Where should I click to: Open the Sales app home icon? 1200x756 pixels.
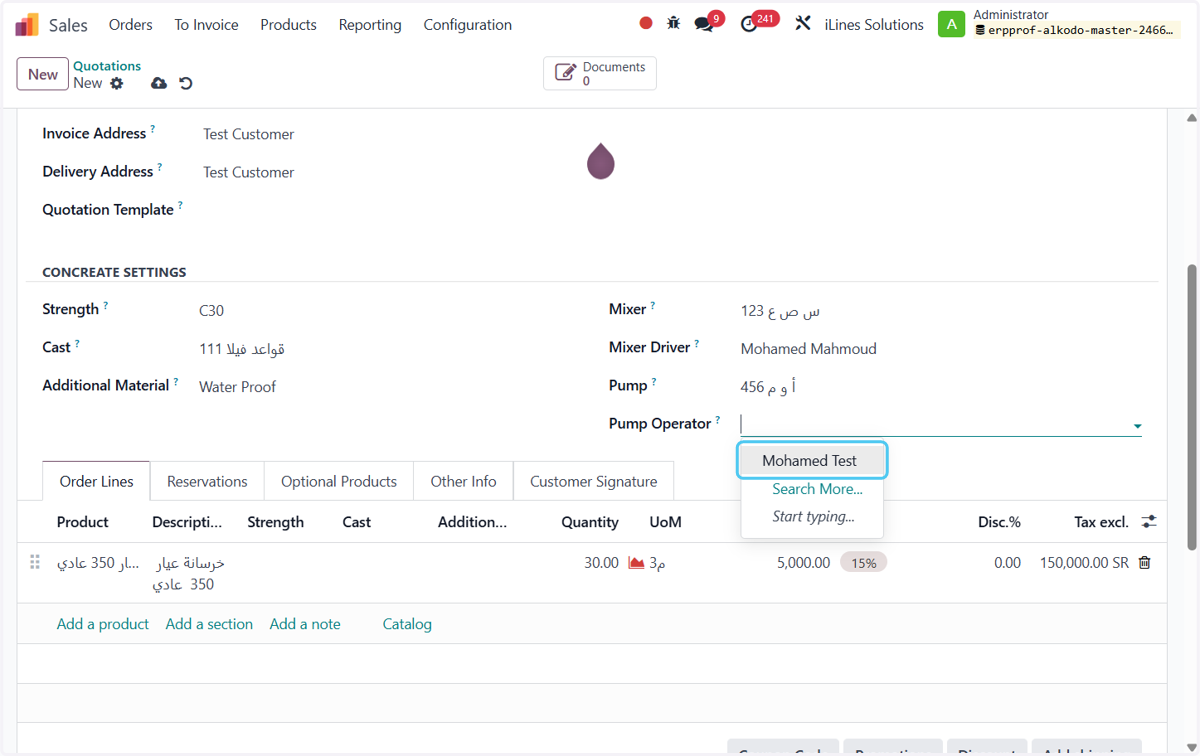(27, 25)
